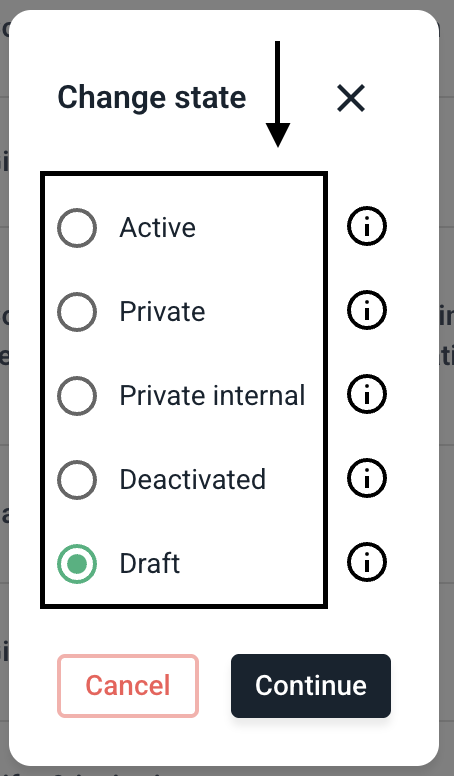The width and height of the screenshot is (454, 776).
Task: Close the Change state dialog with X
Action: click(351, 98)
